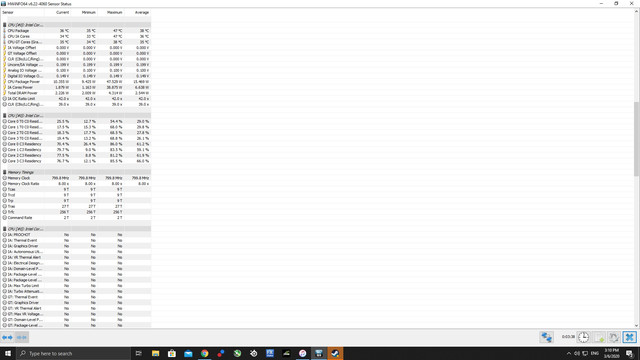This screenshot has height=360, width=640.
Task: Select the CPU GT Cores row
Action: [x=76, y=42]
